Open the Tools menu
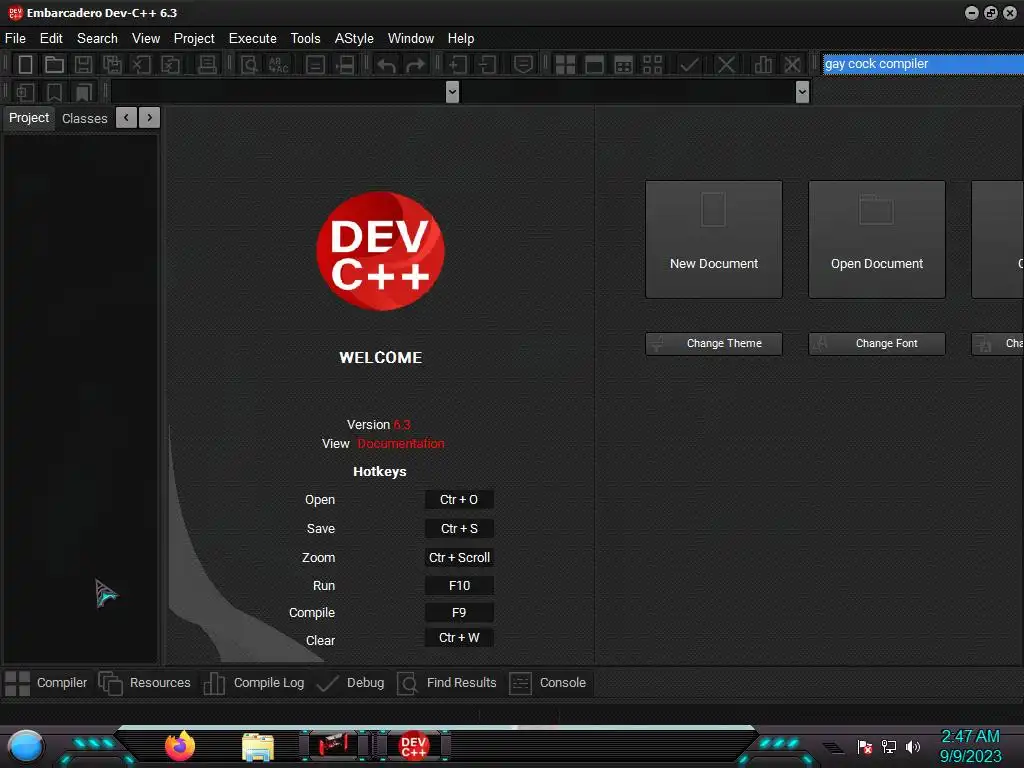 pyautogui.click(x=306, y=39)
